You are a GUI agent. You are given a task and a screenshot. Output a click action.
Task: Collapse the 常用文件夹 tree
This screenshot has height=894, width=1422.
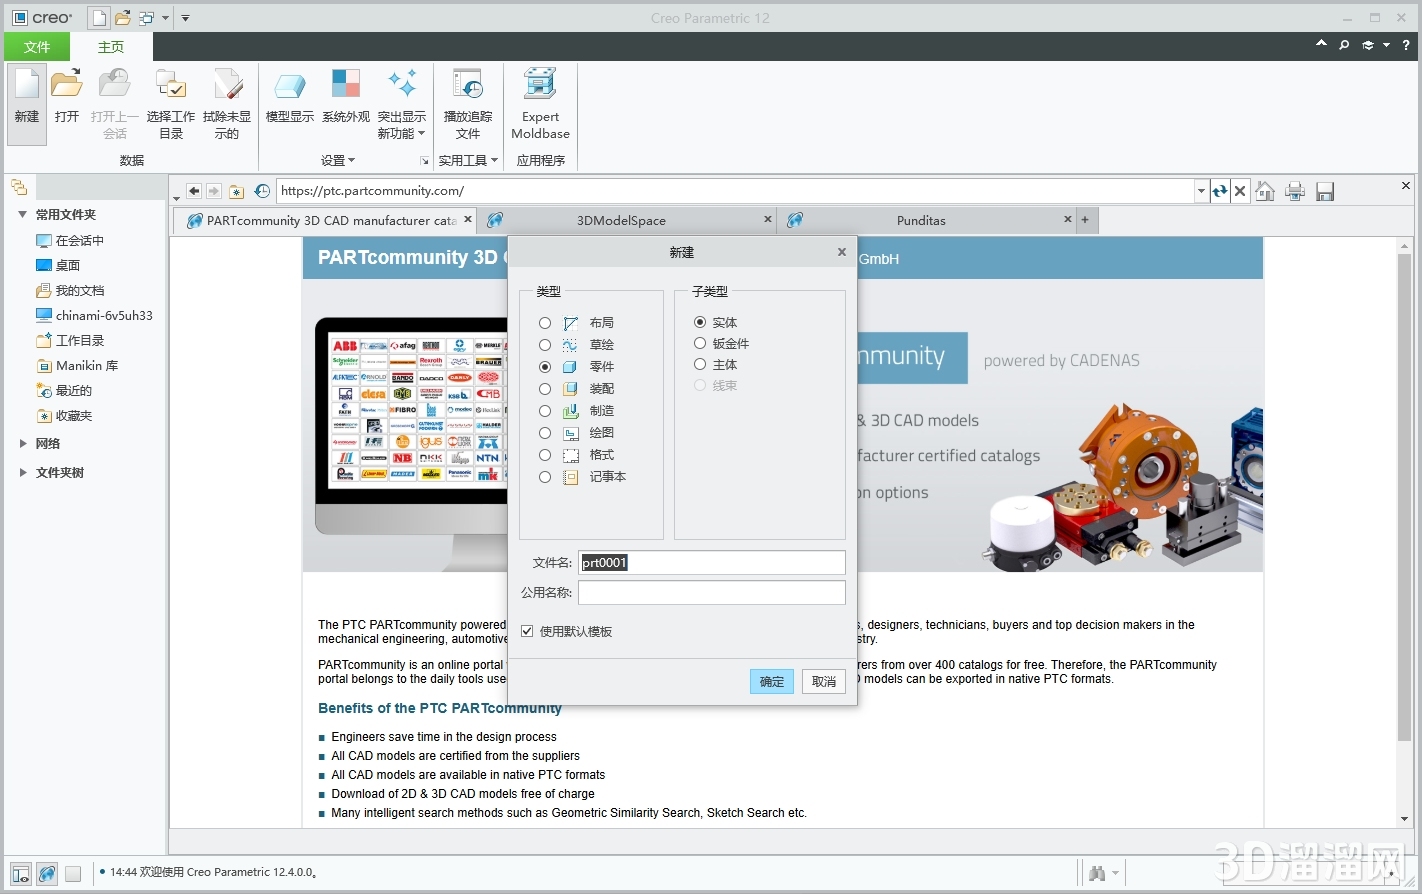pos(22,214)
